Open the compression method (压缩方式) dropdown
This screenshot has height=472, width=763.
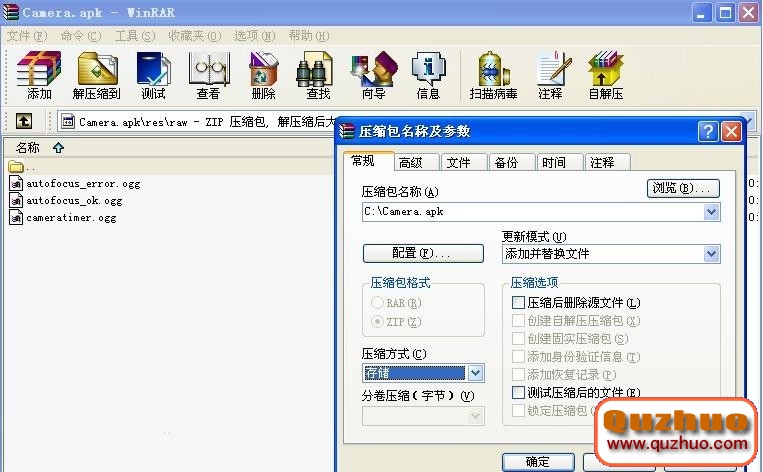pos(475,373)
